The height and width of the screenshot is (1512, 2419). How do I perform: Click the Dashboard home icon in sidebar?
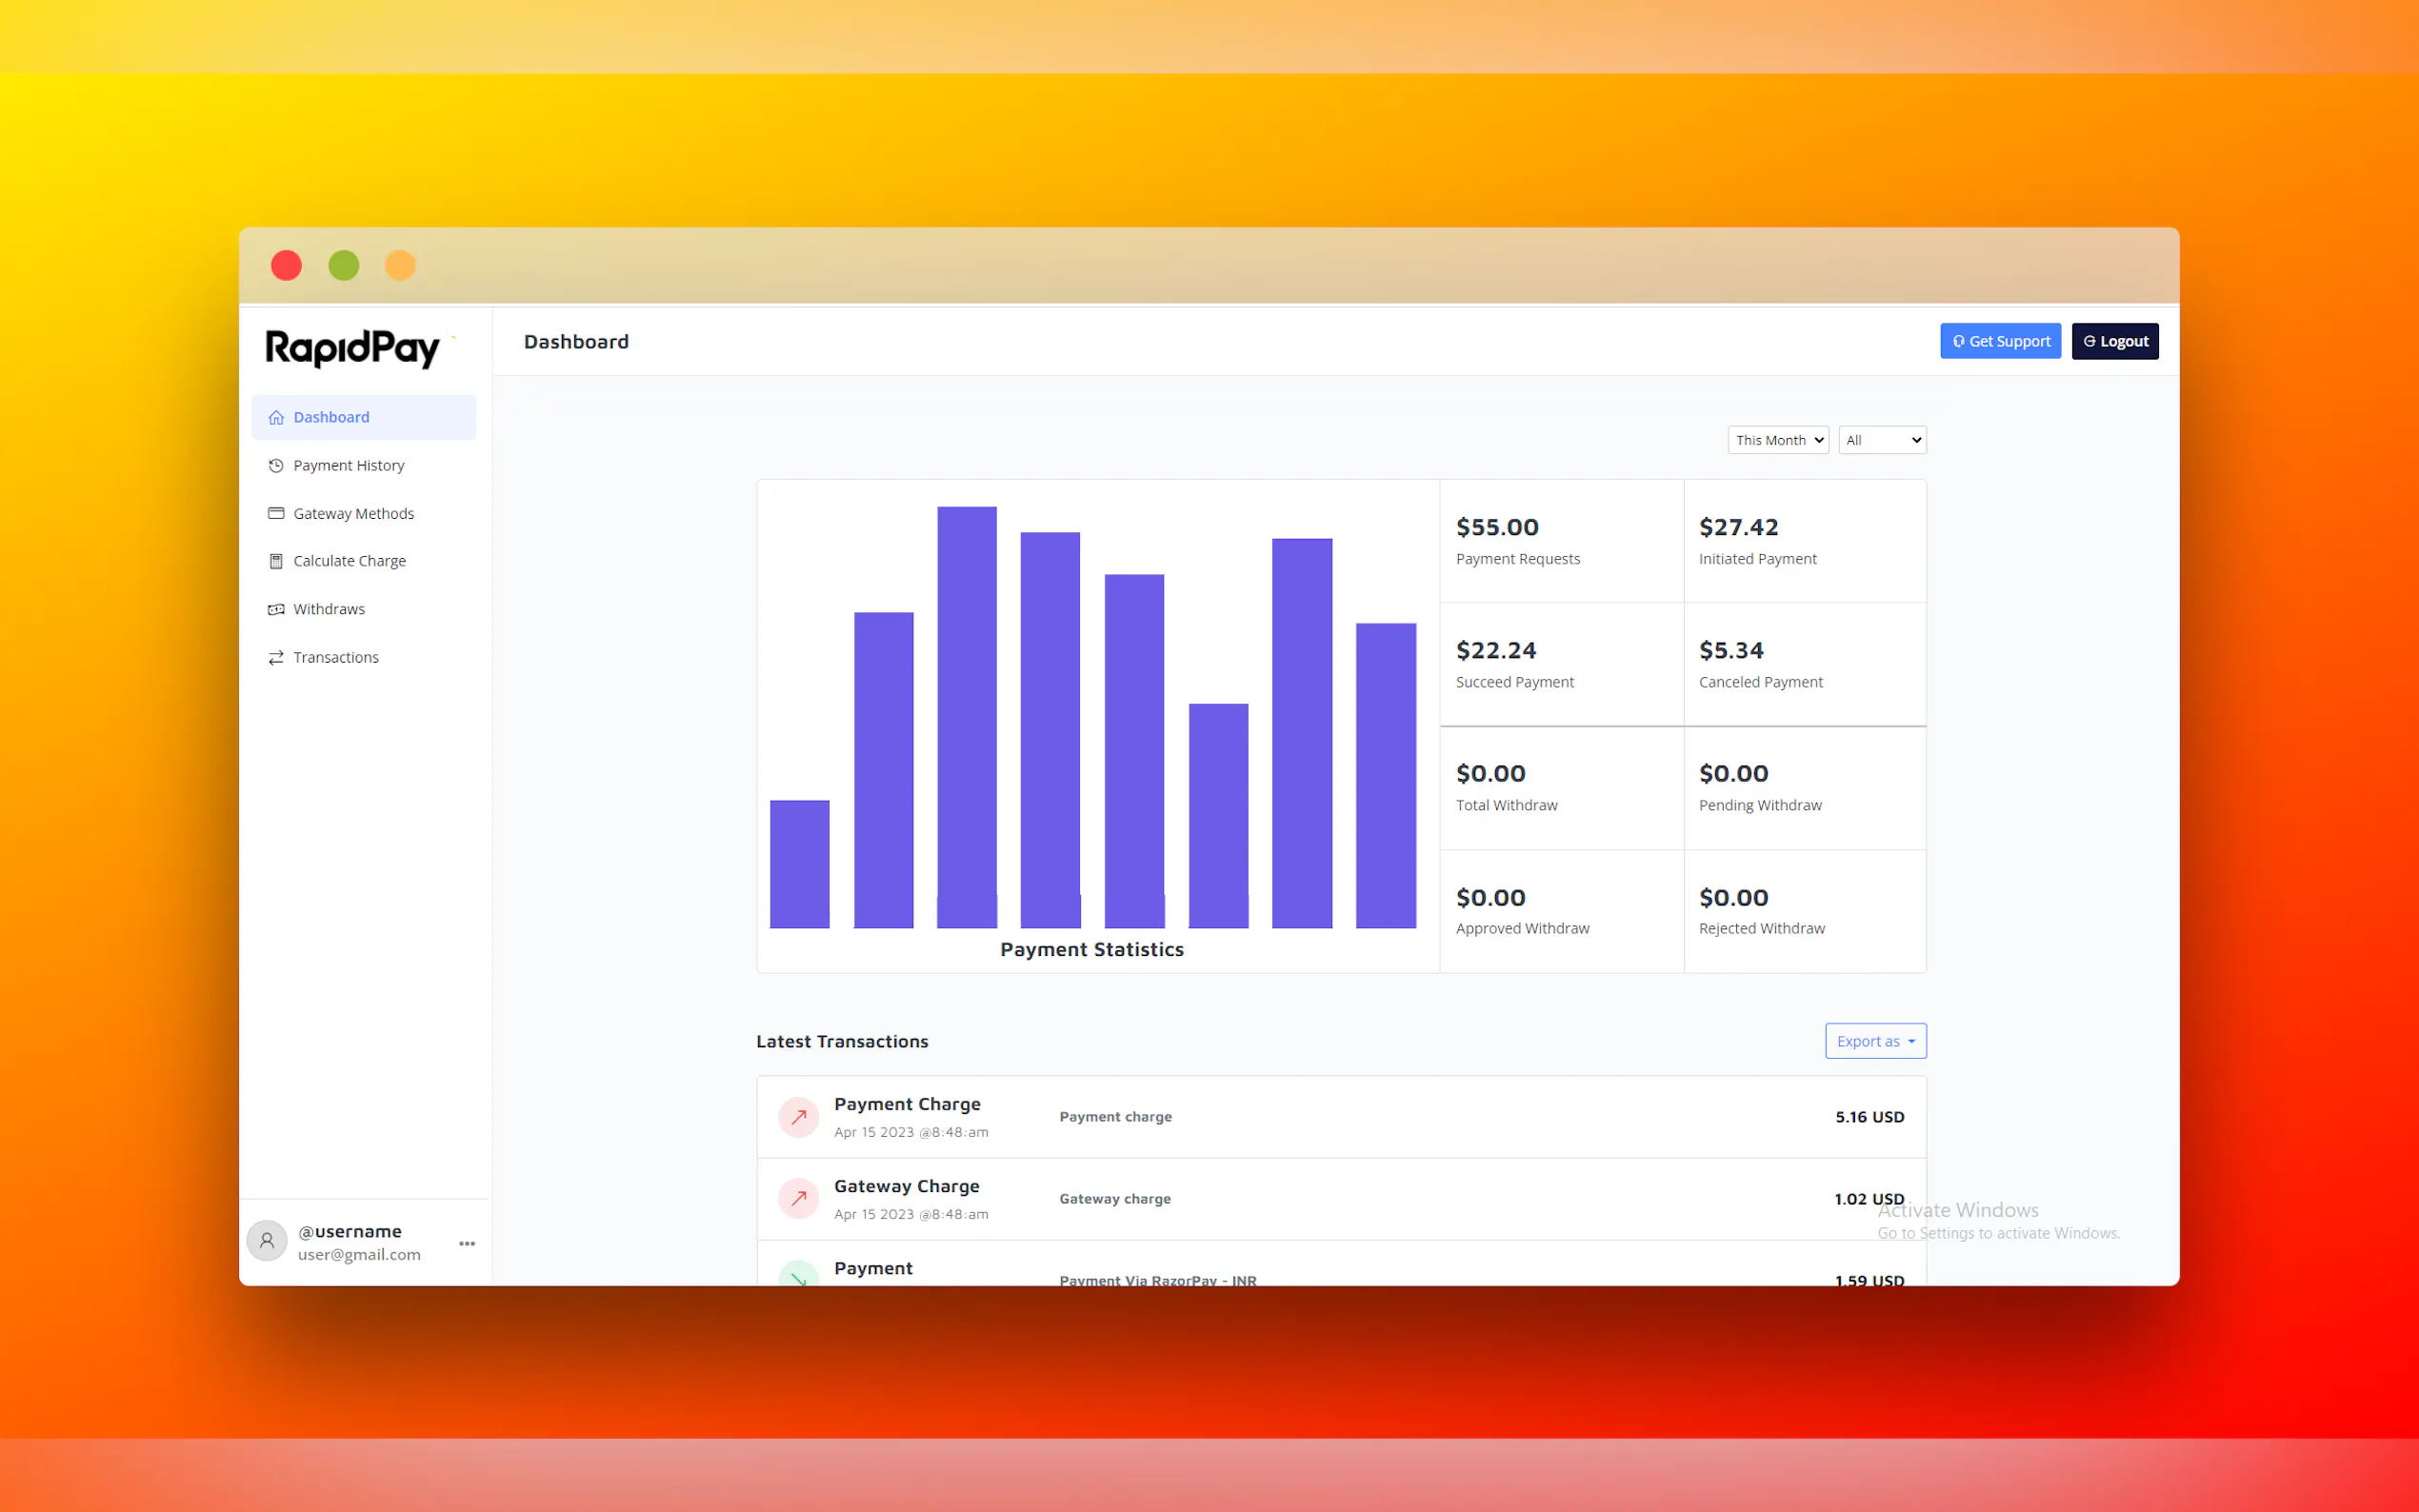point(276,417)
